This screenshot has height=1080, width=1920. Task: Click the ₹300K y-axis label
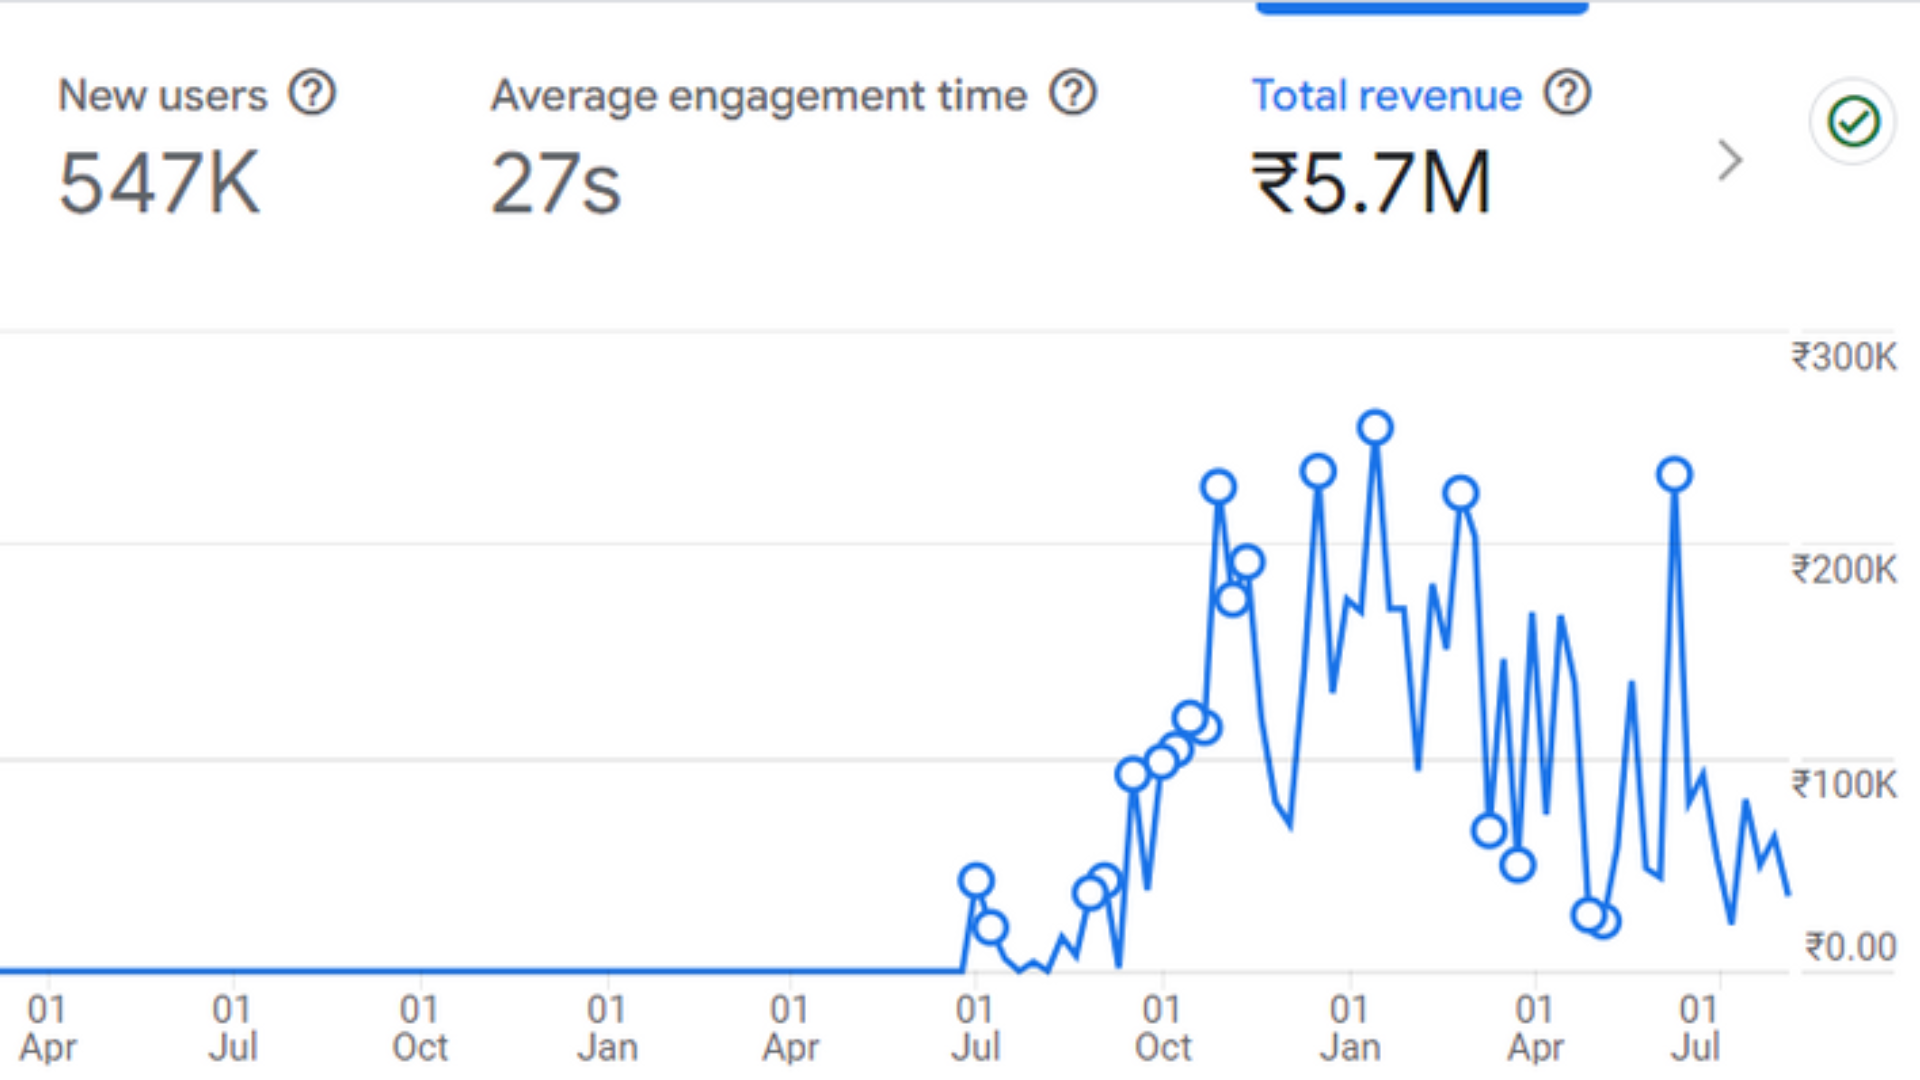click(1843, 357)
